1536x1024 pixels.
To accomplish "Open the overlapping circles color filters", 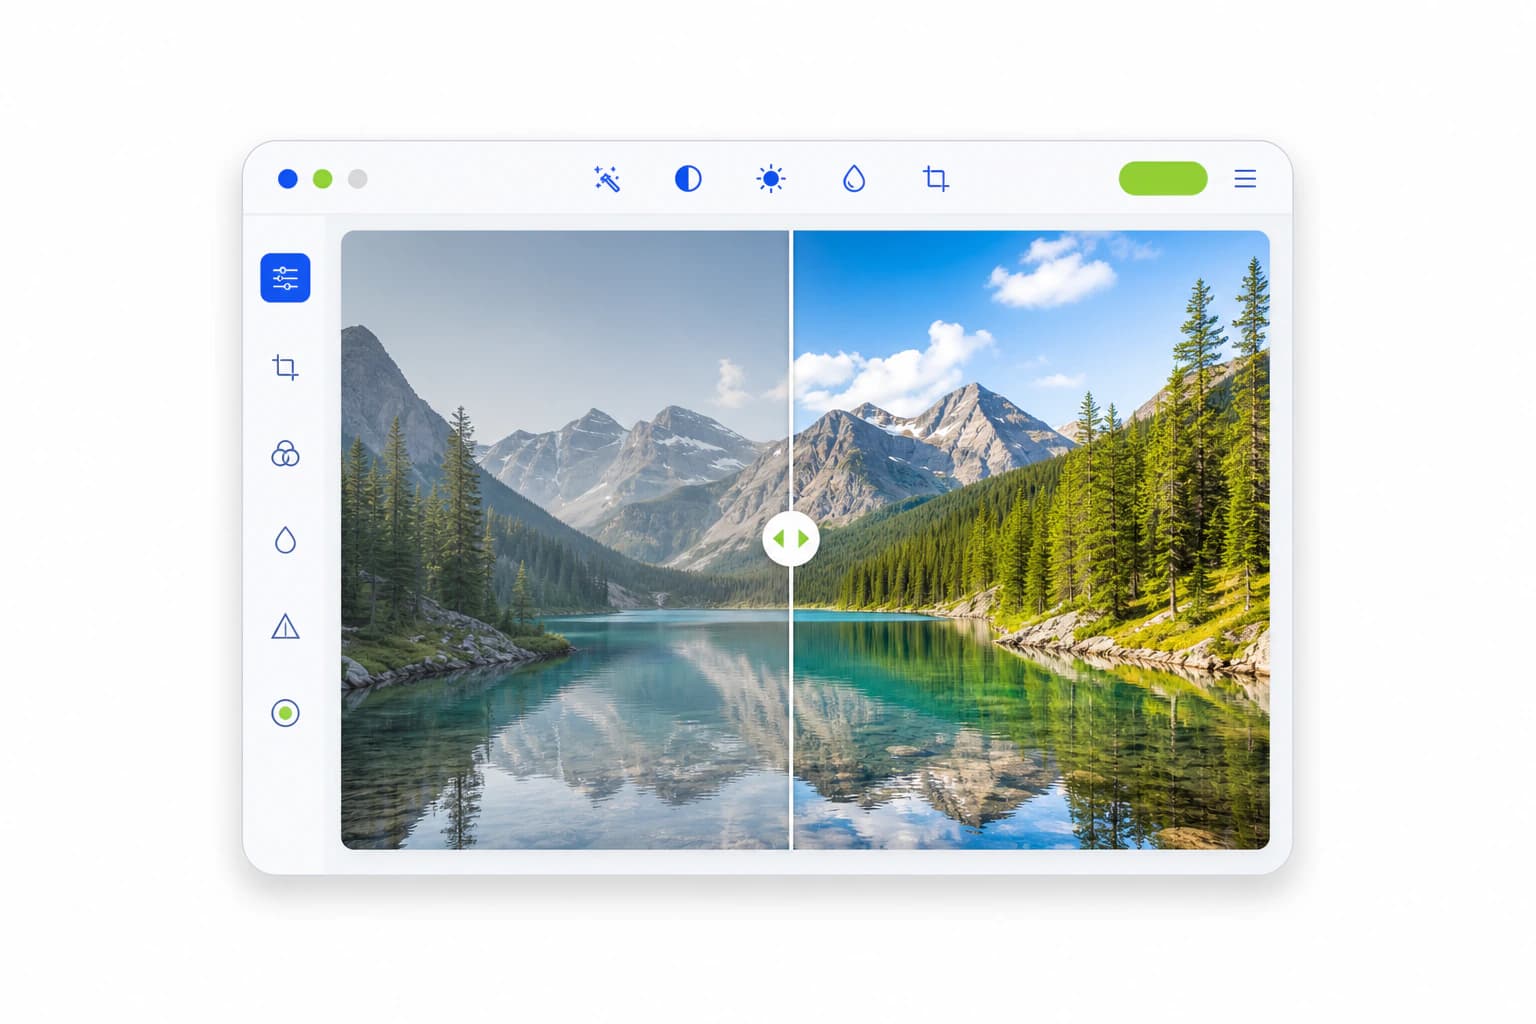I will [285, 454].
